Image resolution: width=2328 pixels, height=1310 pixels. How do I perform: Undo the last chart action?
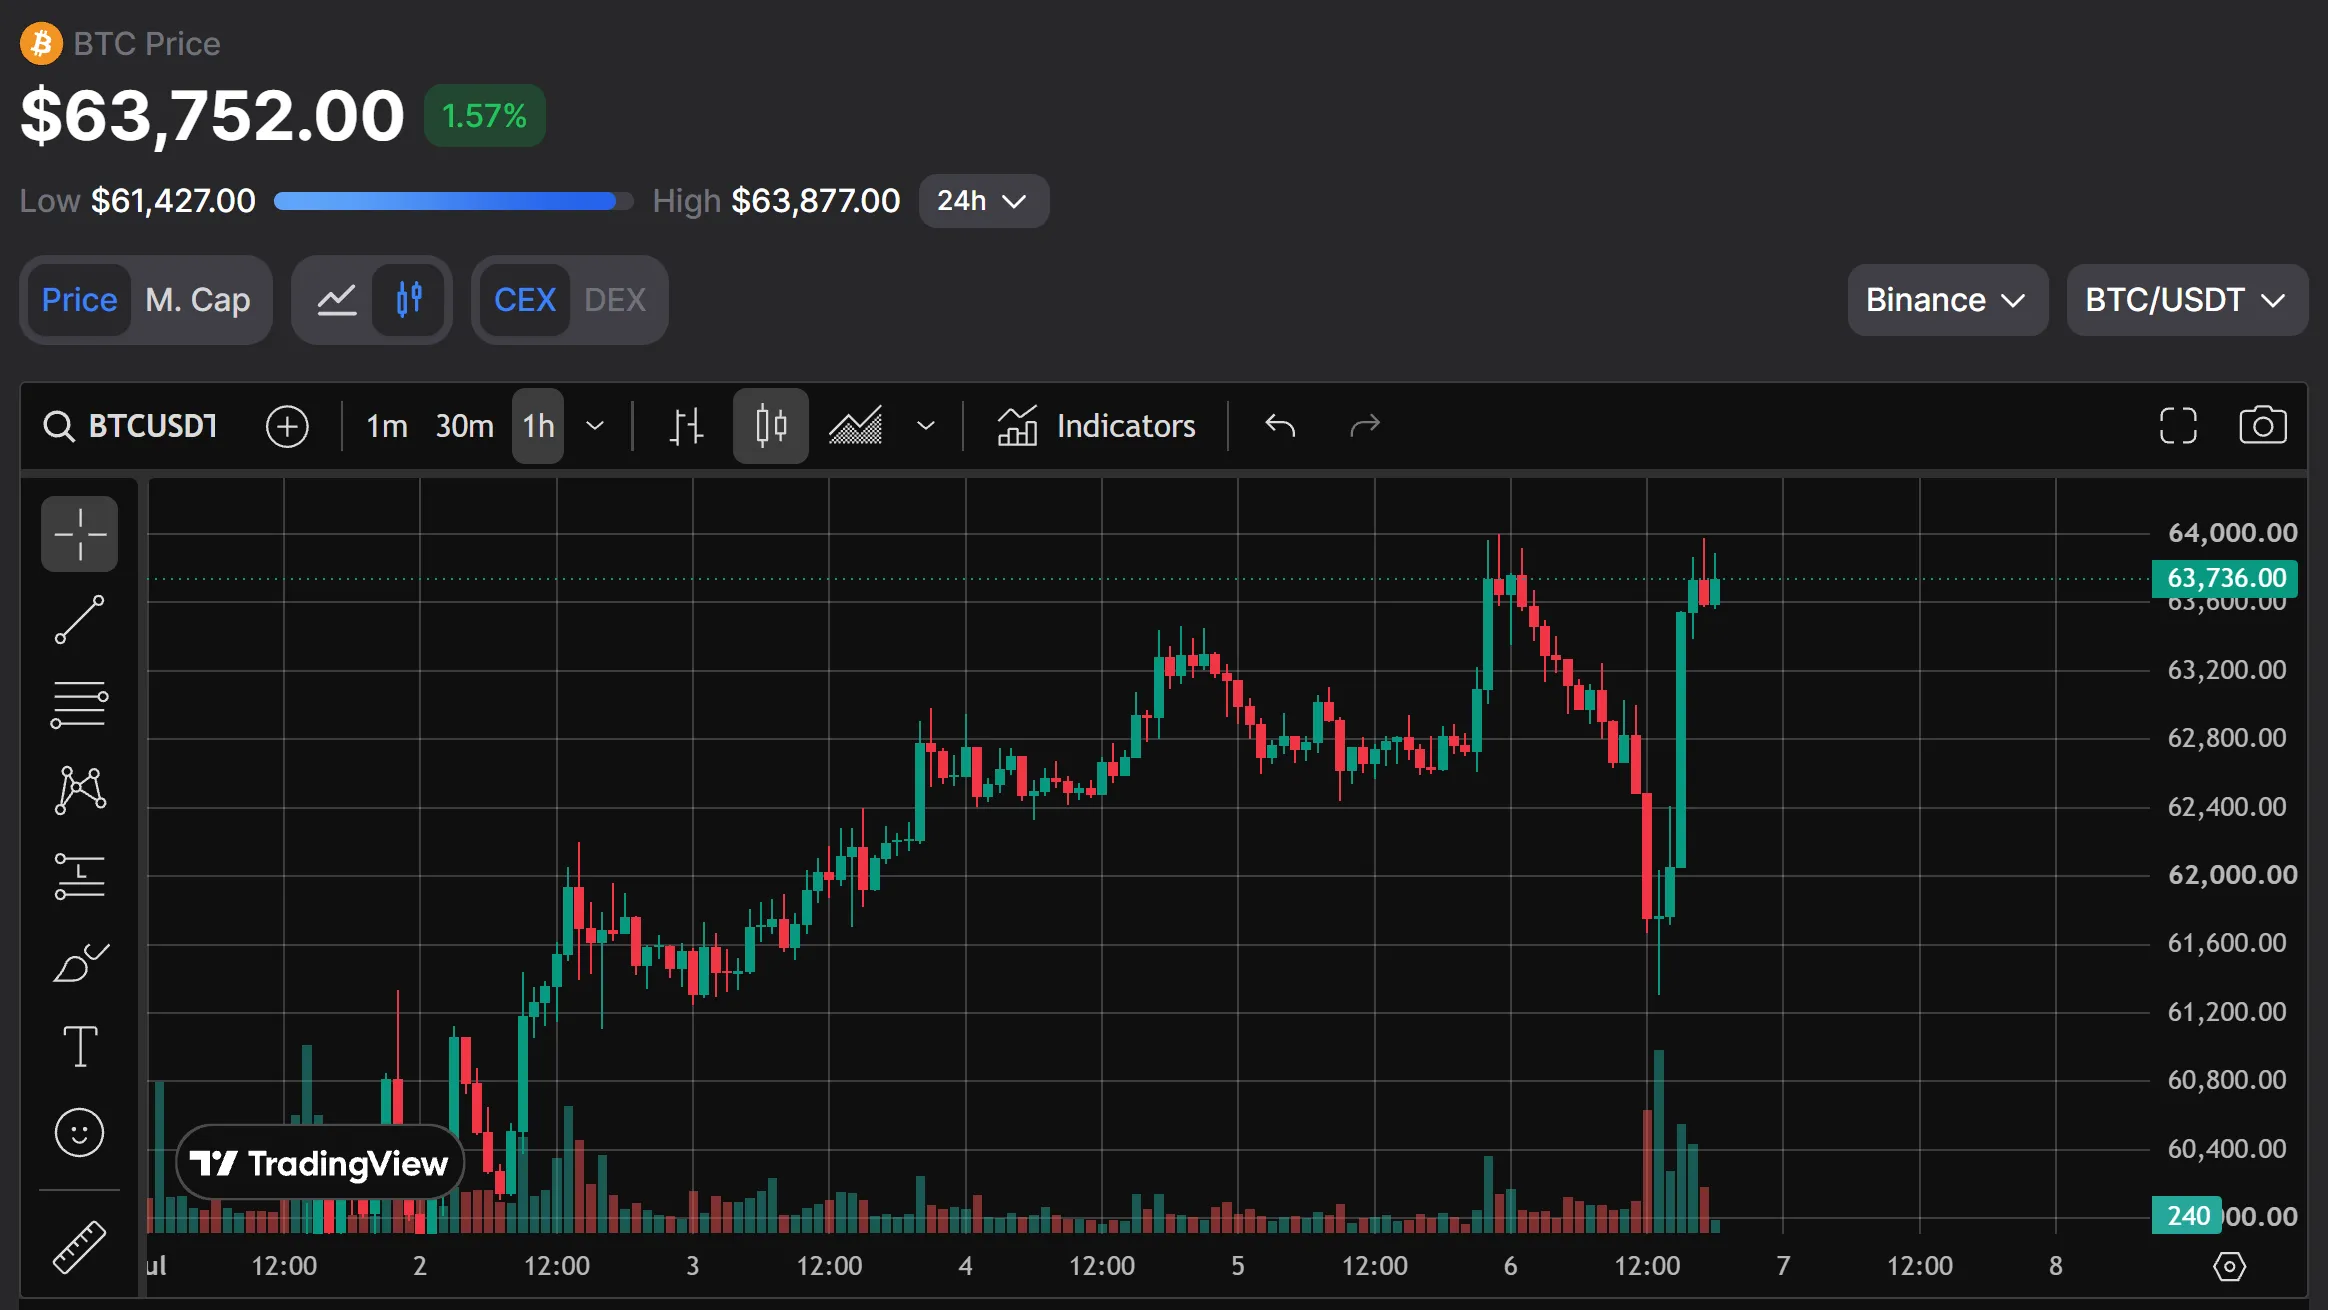pos(1280,426)
